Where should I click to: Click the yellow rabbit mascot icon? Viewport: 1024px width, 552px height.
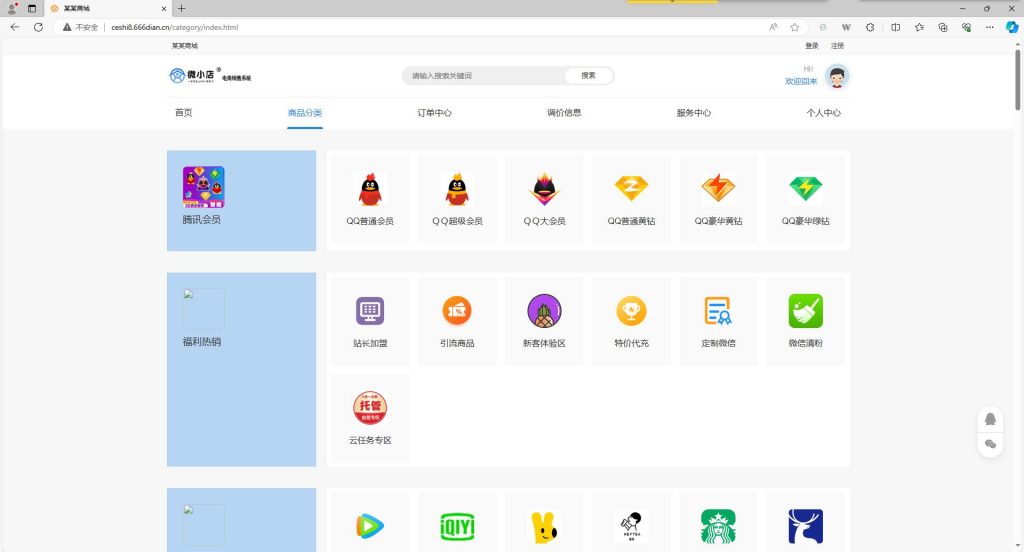(544, 527)
